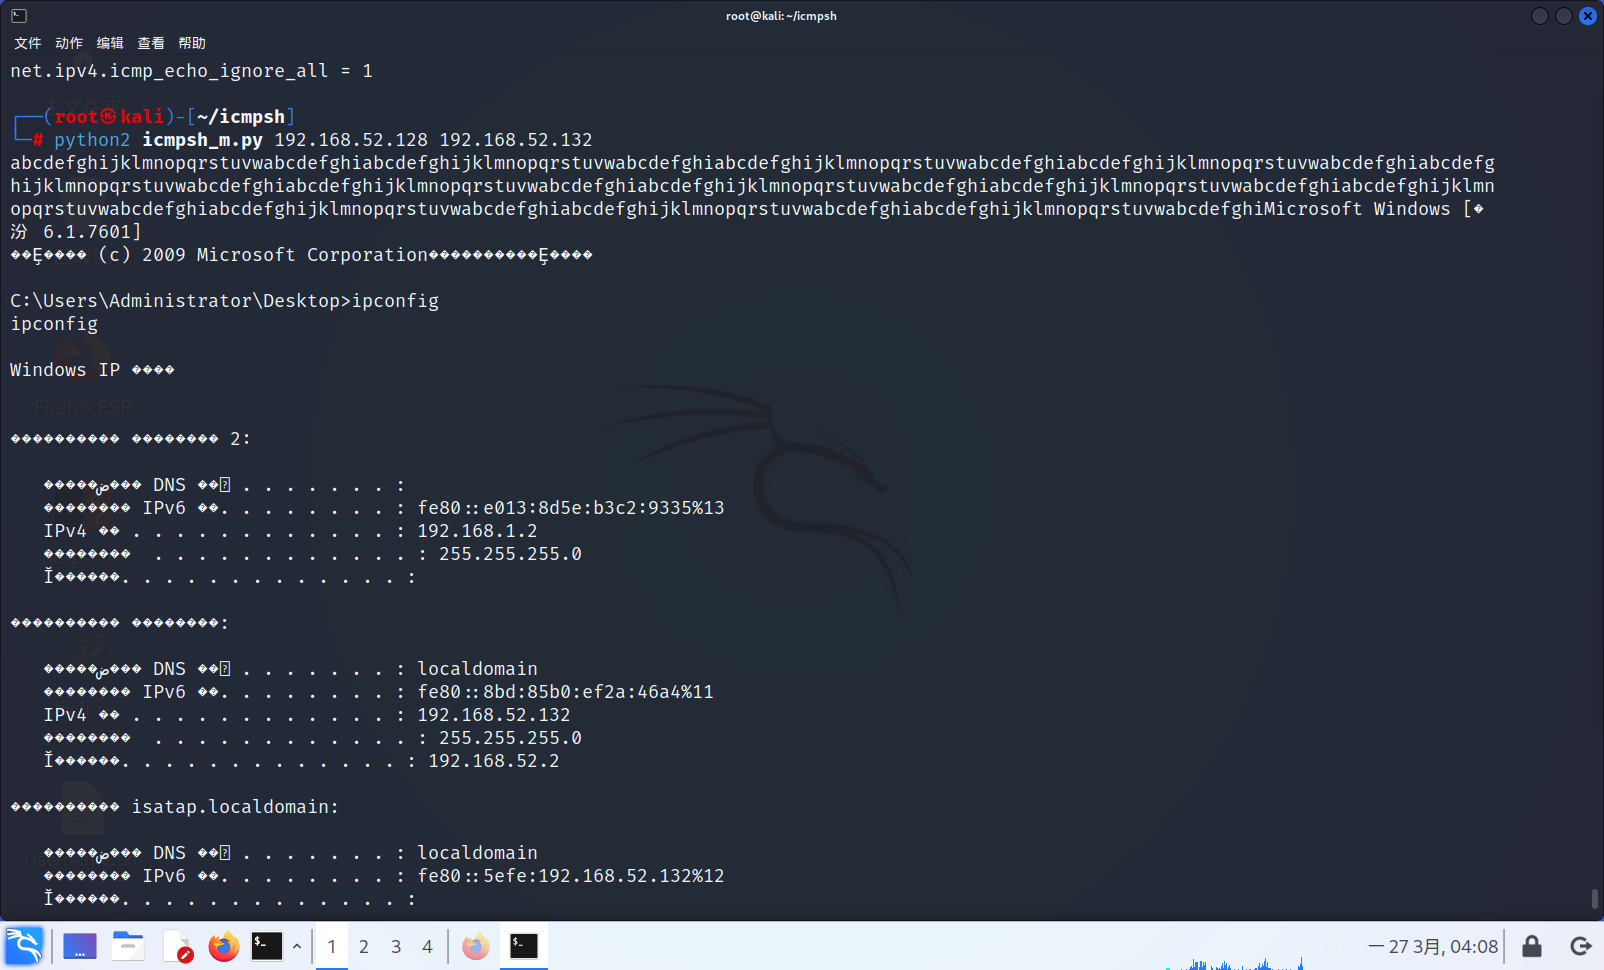Image resolution: width=1604 pixels, height=970 pixels.
Task: Switch to workspace 4
Action: (427, 946)
